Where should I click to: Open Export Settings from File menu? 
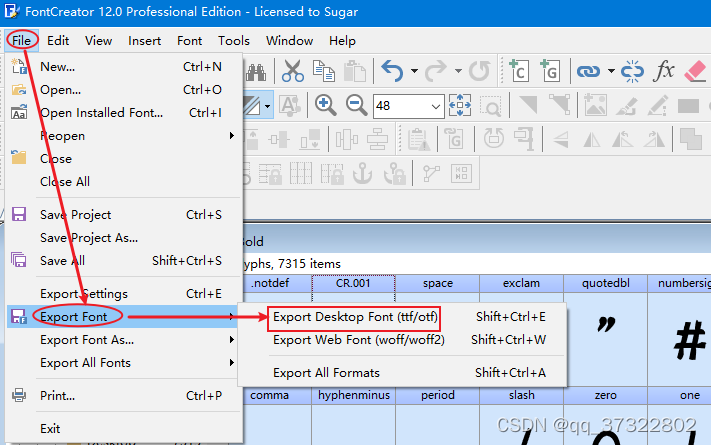(x=124, y=294)
